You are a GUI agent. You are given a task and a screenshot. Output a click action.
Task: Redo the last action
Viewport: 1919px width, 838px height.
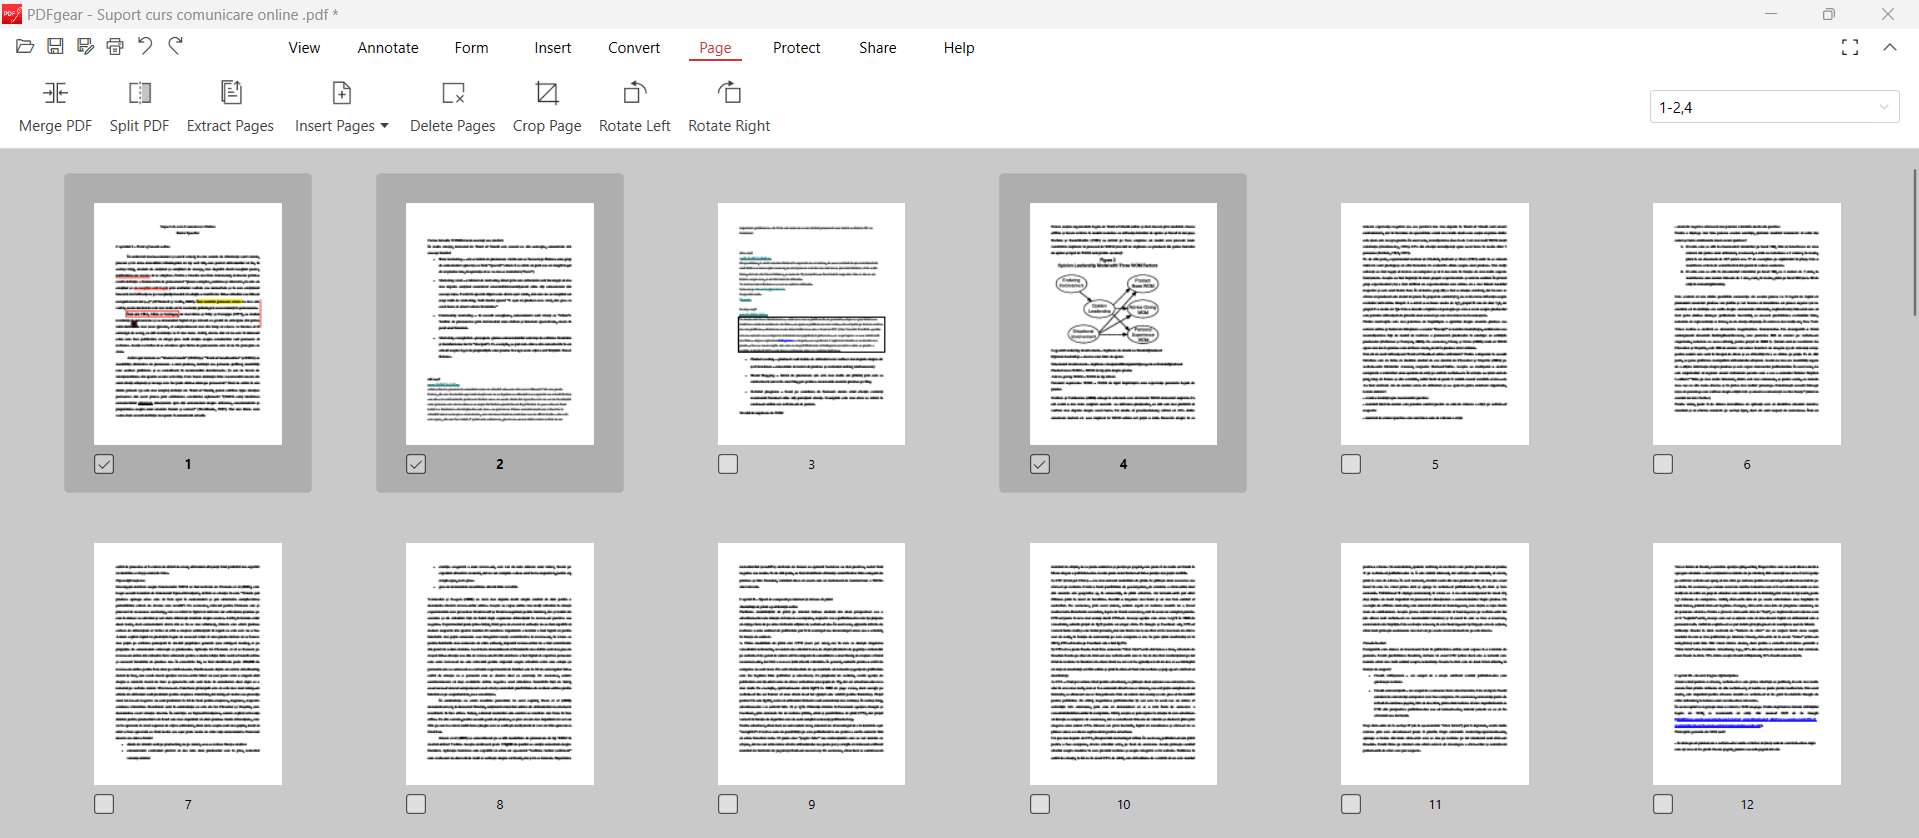pos(176,46)
